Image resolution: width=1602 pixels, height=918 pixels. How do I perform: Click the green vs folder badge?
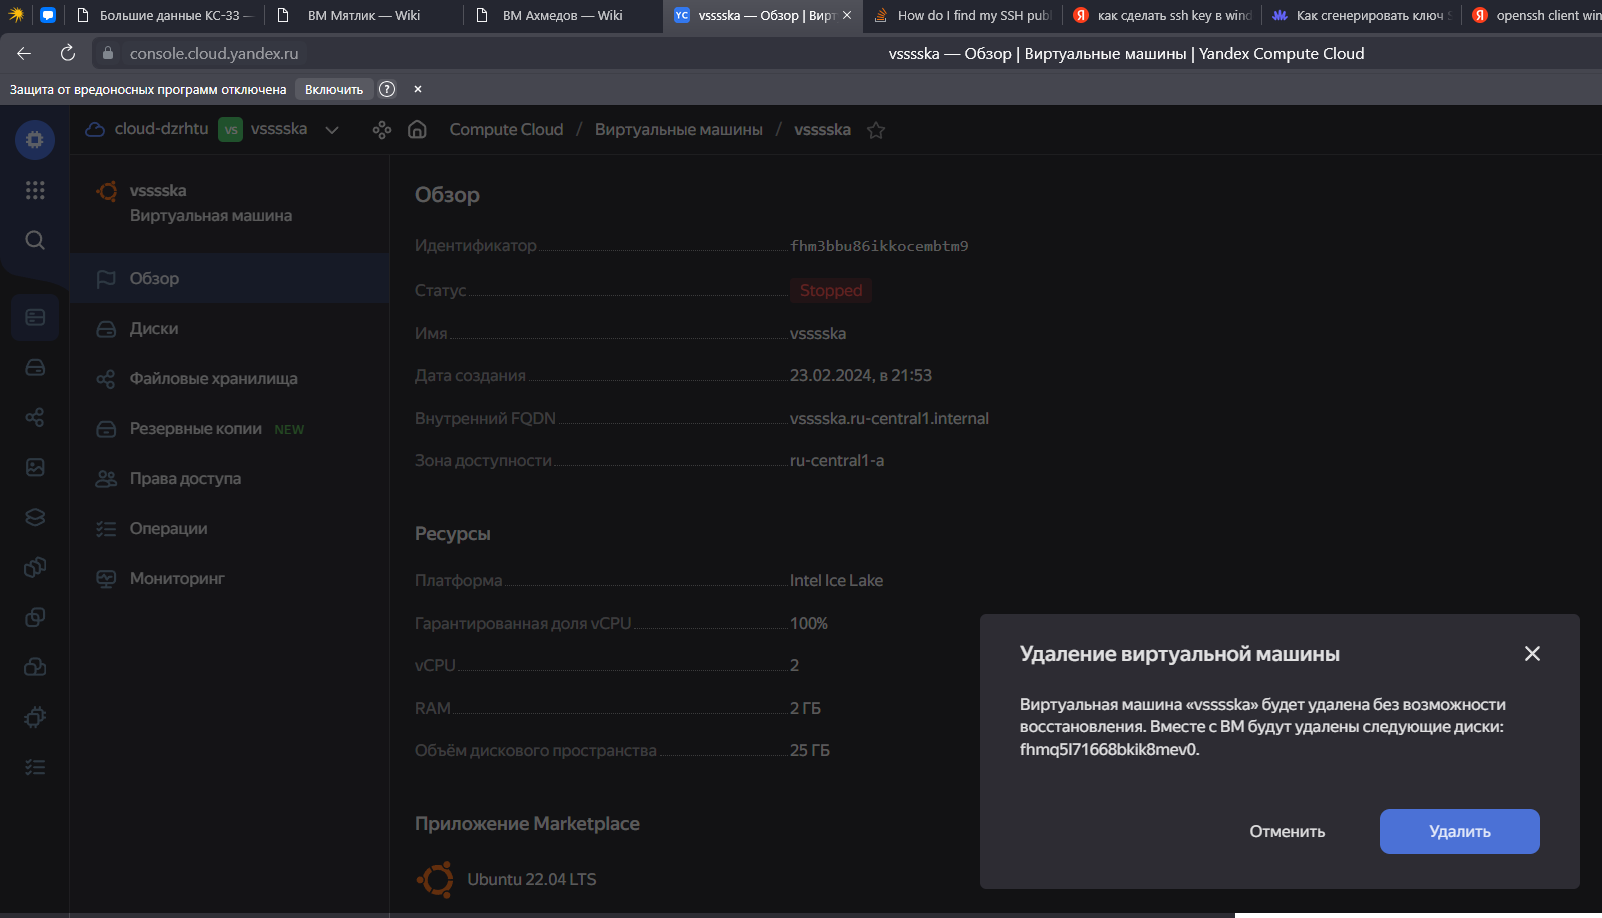pyautogui.click(x=230, y=129)
